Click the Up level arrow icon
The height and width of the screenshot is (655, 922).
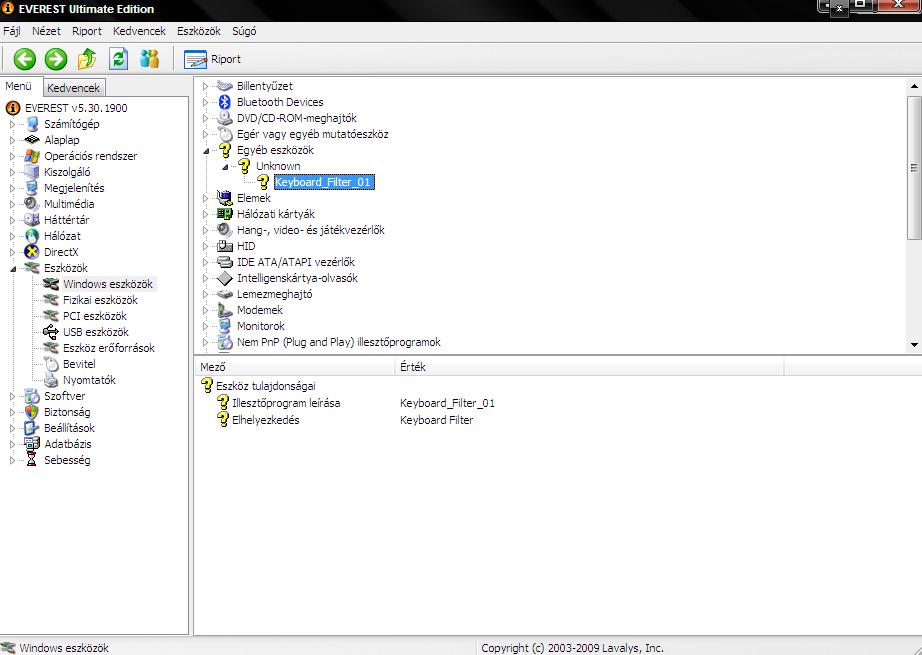coord(87,59)
